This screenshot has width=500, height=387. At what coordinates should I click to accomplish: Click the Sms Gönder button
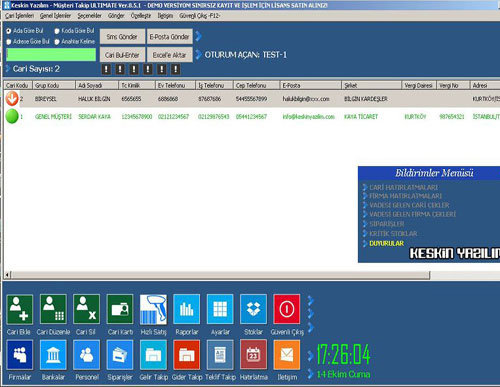coord(122,37)
